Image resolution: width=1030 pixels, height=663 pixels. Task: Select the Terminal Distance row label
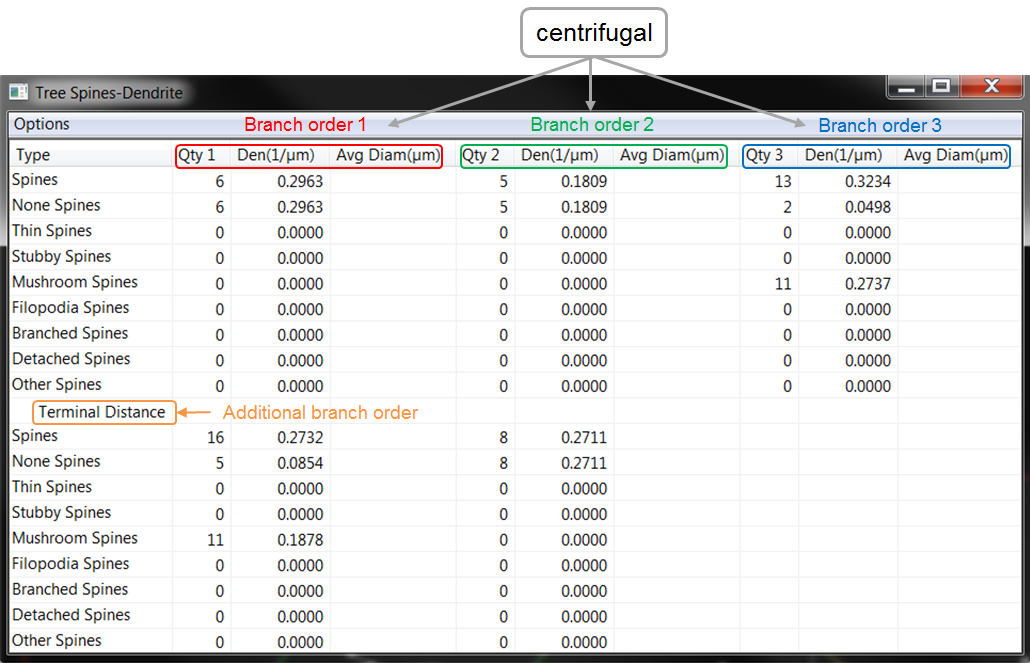103,412
